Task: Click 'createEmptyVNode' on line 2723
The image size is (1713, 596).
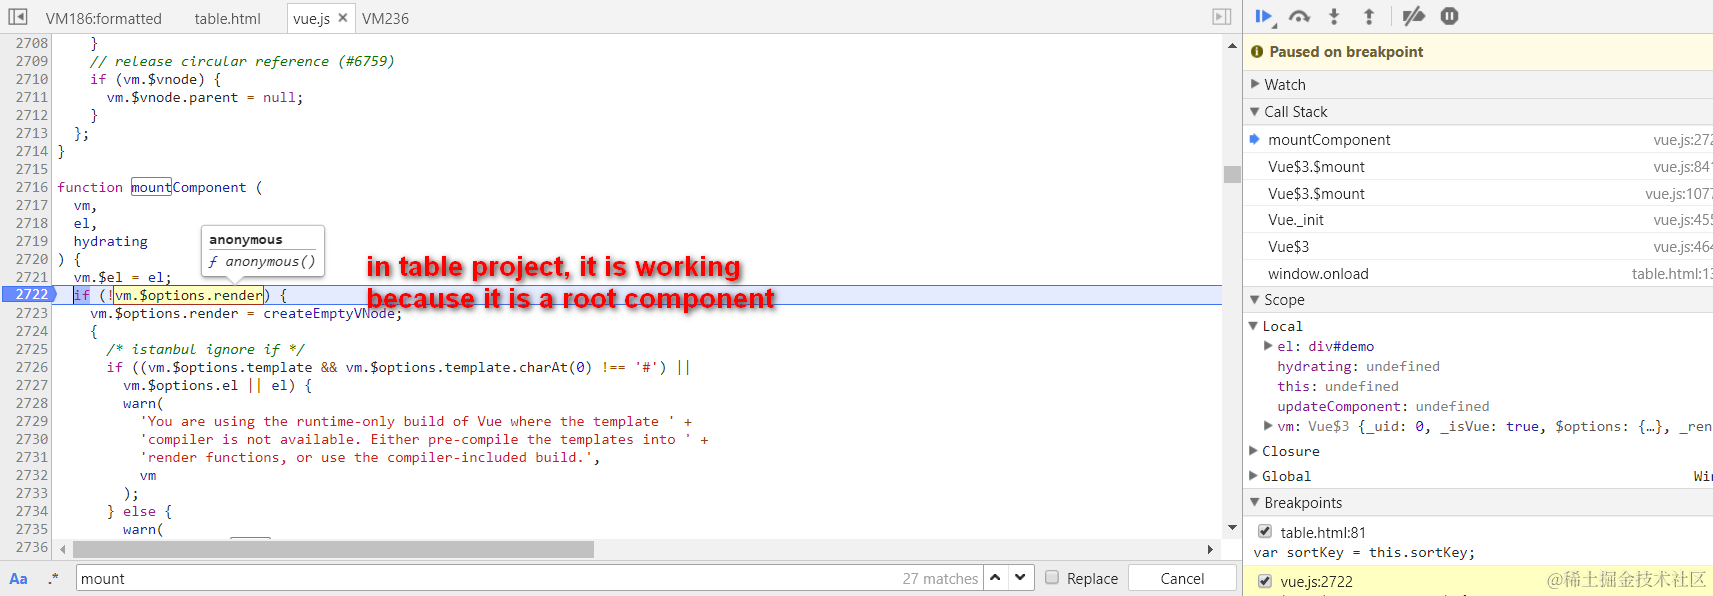Action: pyautogui.click(x=329, y=313)
